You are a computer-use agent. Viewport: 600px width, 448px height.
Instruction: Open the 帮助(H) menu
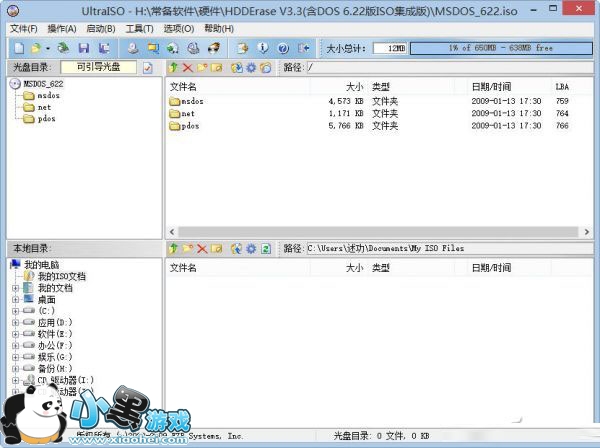218,29
